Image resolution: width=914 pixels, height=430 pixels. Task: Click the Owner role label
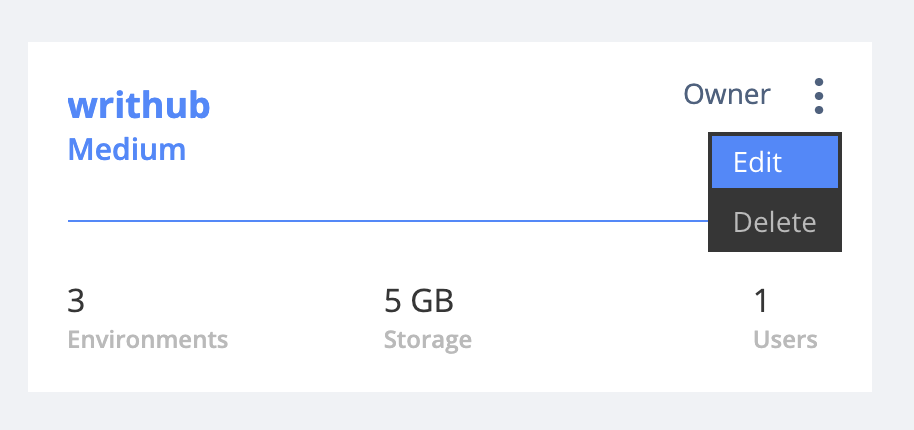727,95
